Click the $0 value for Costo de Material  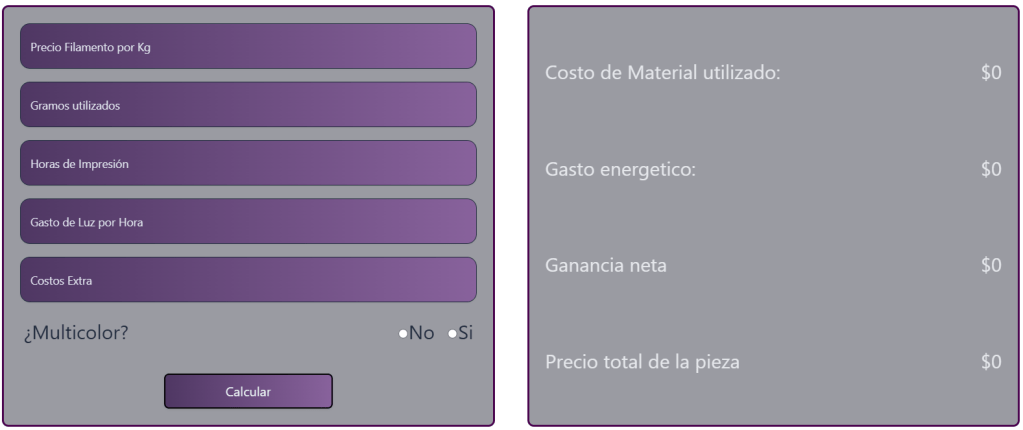tap(991, 73)
